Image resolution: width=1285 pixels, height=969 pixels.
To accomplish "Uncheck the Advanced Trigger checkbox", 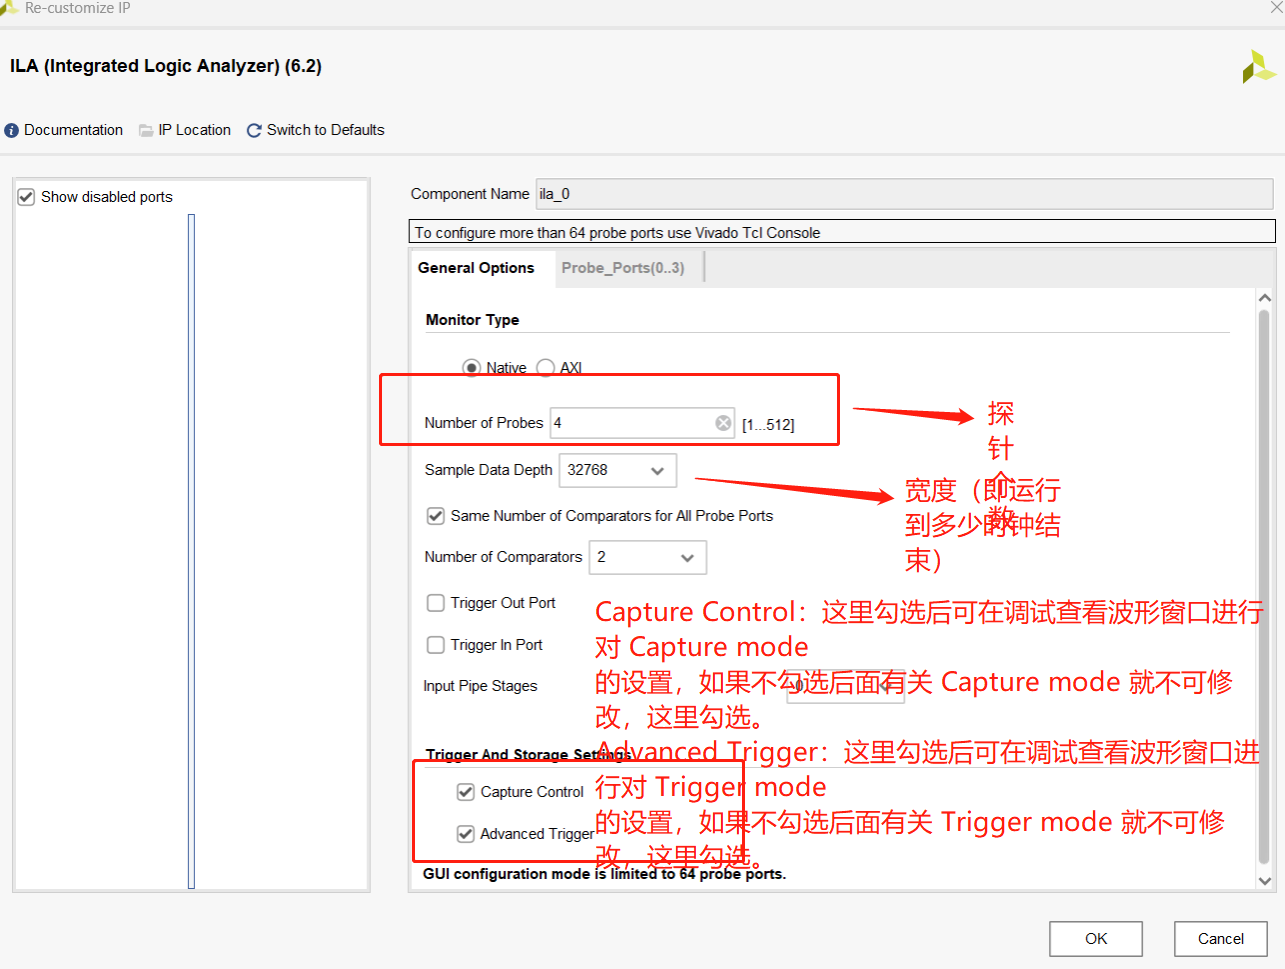I will pyautogui.click(x=466, y=834).
